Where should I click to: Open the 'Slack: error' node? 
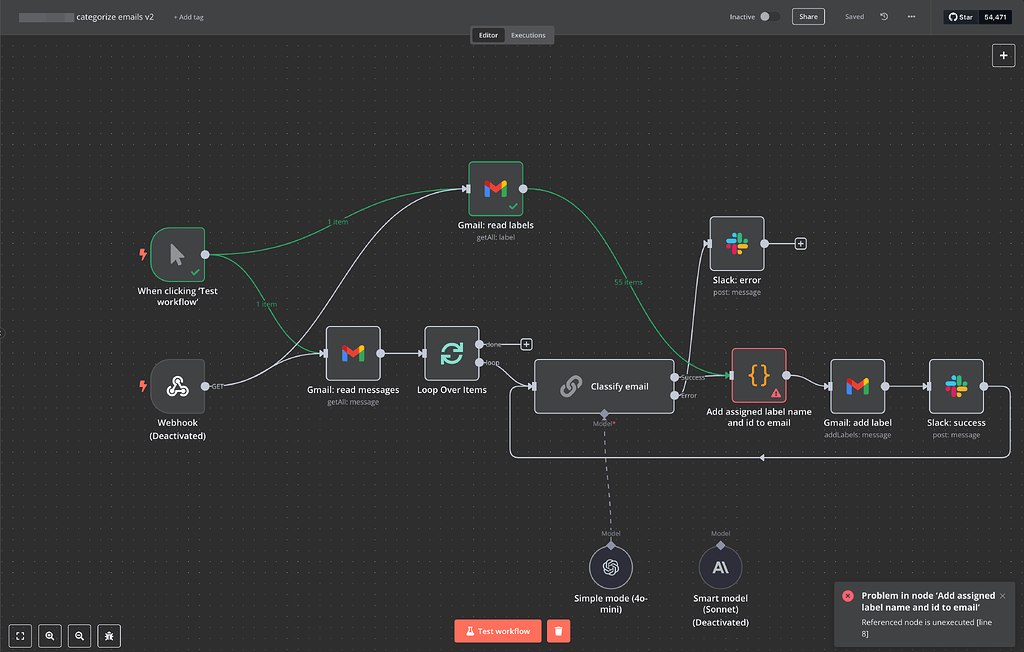(737, 243)
